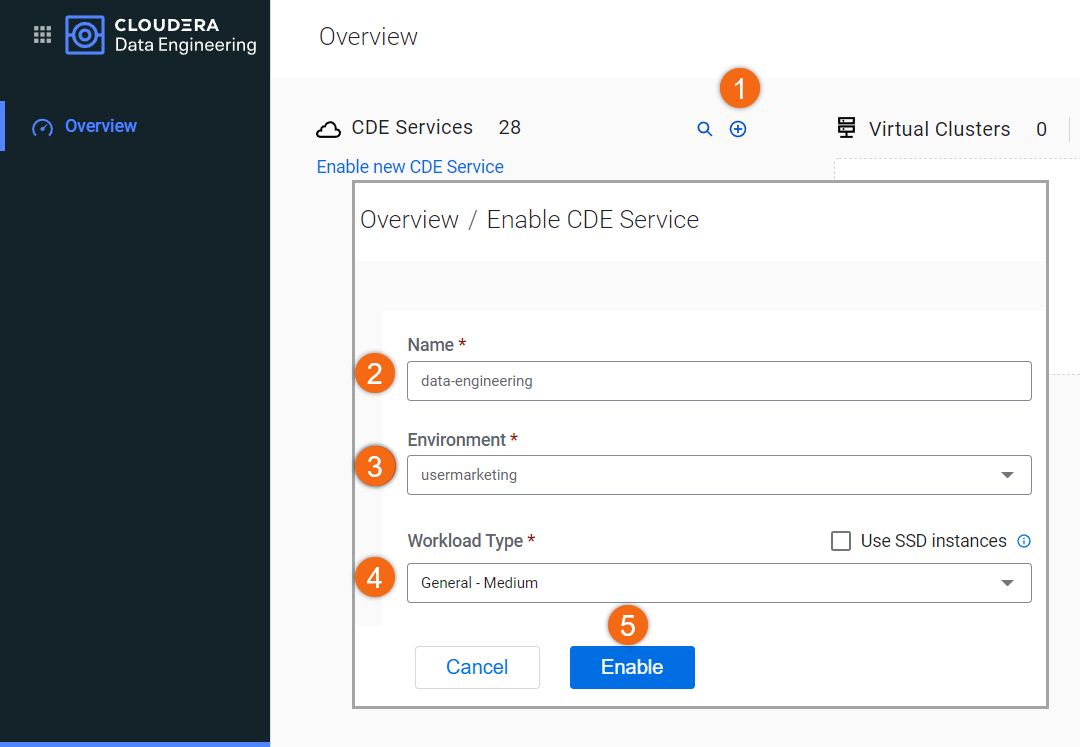Search CDE Services with magnifier icon
Screen dimensions: 1080x747
click(704, 129)
